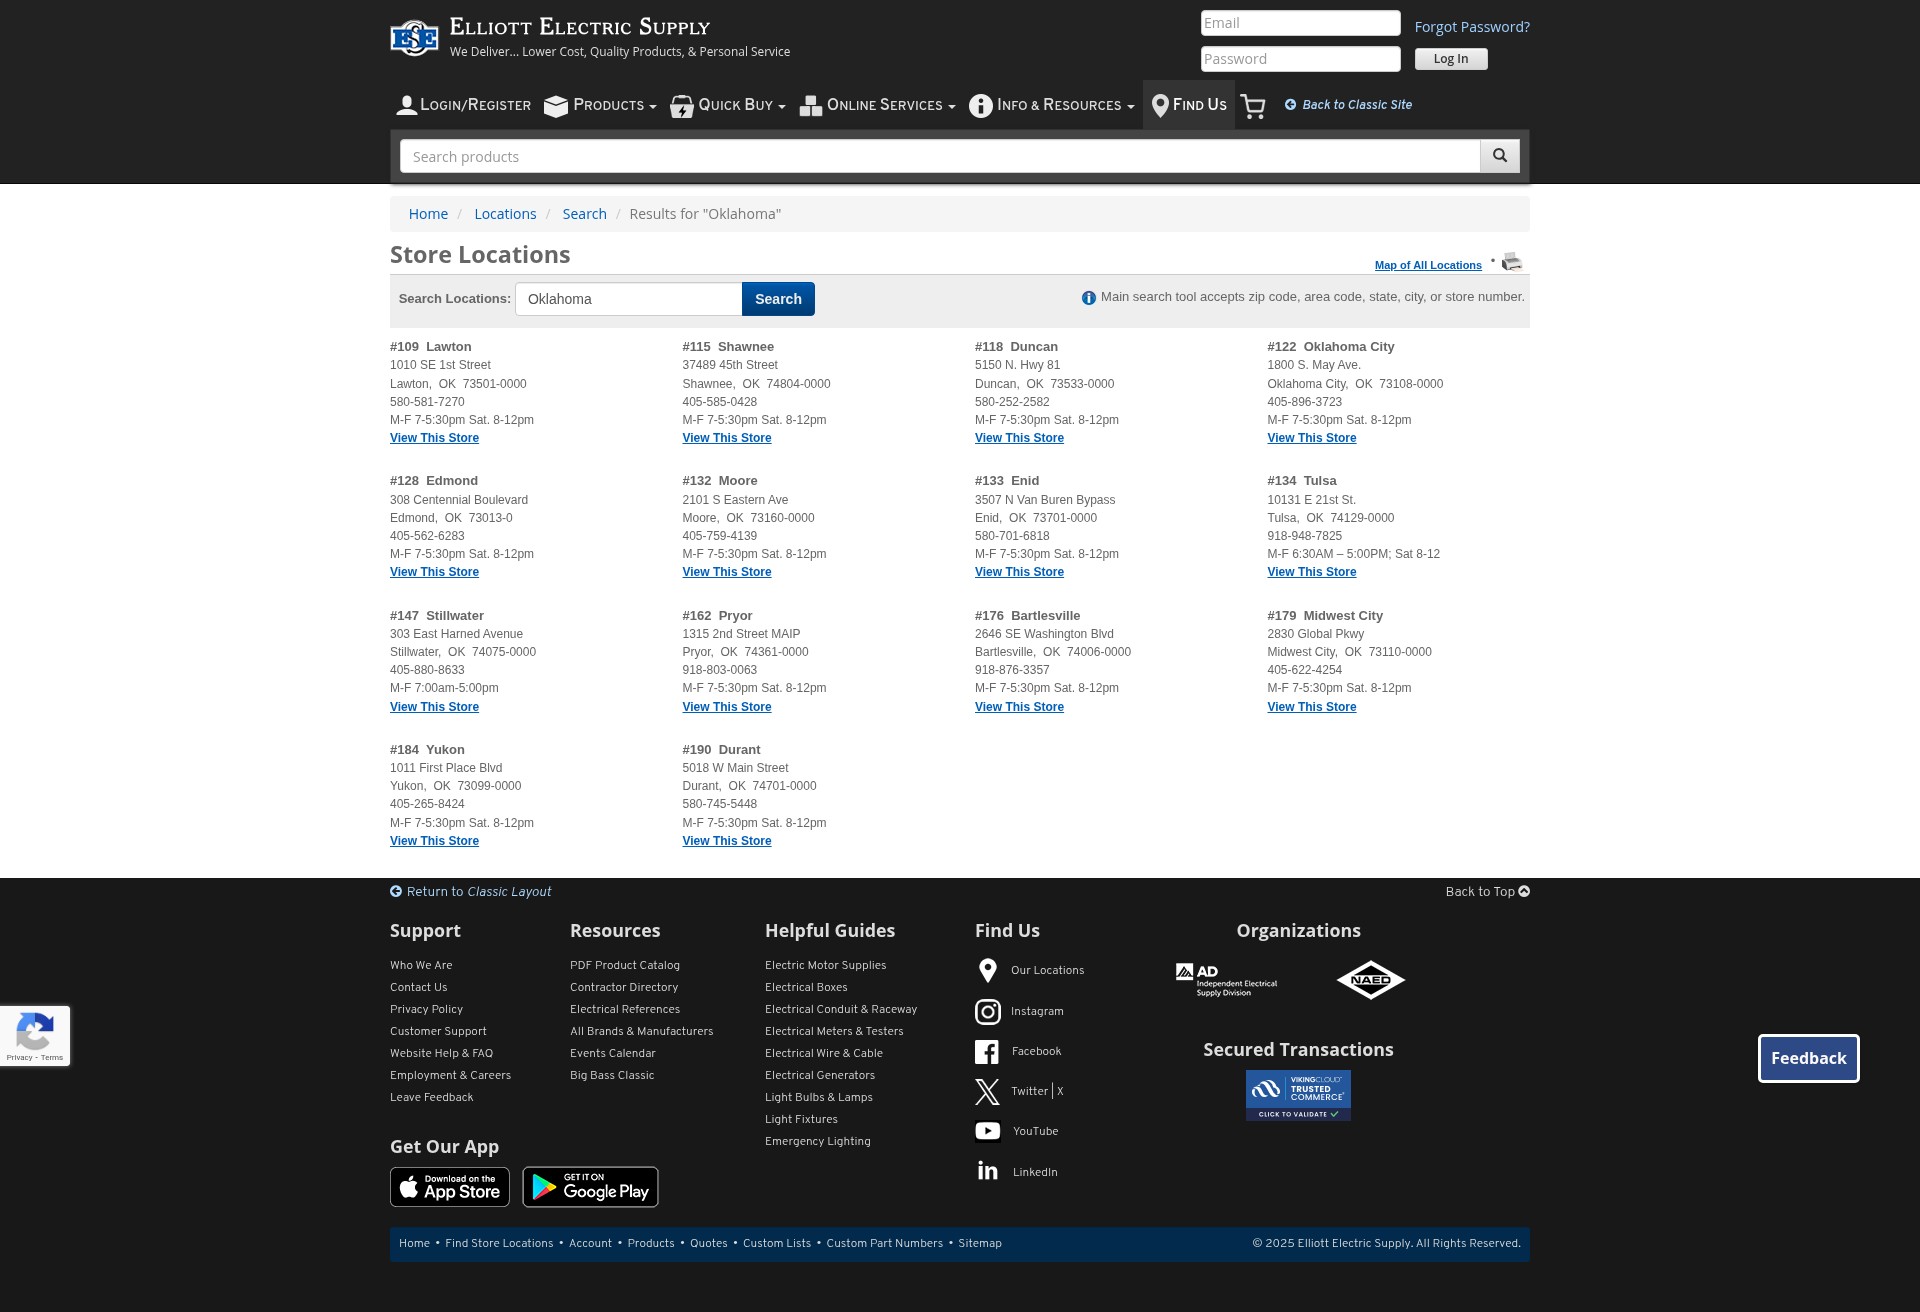
Task: Click the Instagram icon in footer
Action: point(988,1012)
